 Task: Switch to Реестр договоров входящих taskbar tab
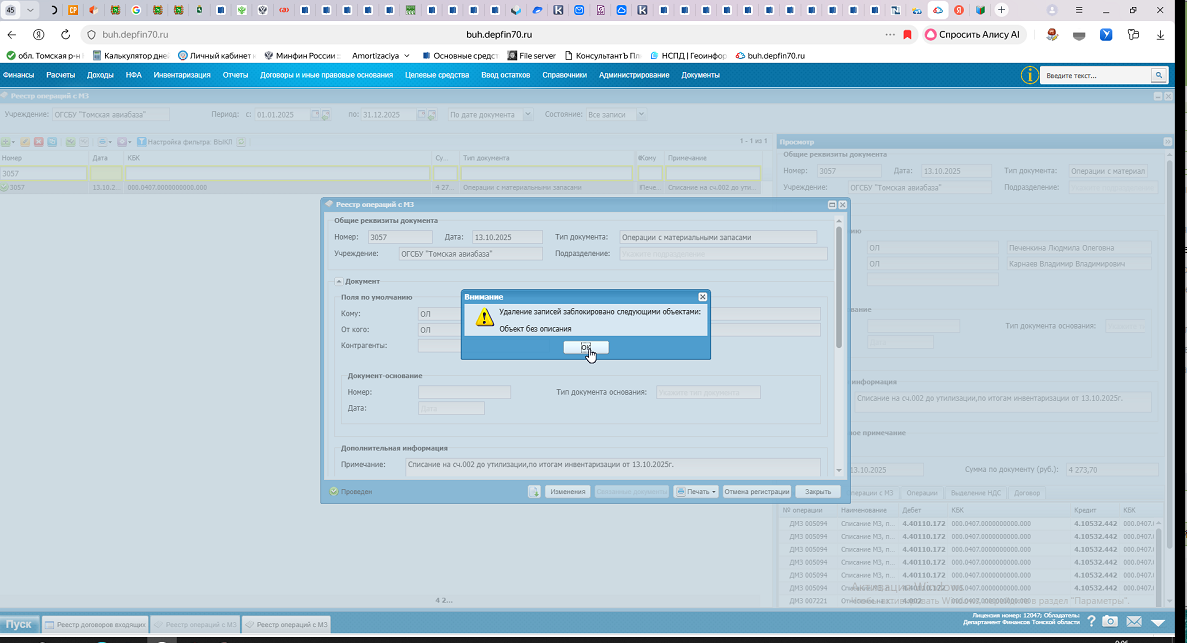coord(95,624)
